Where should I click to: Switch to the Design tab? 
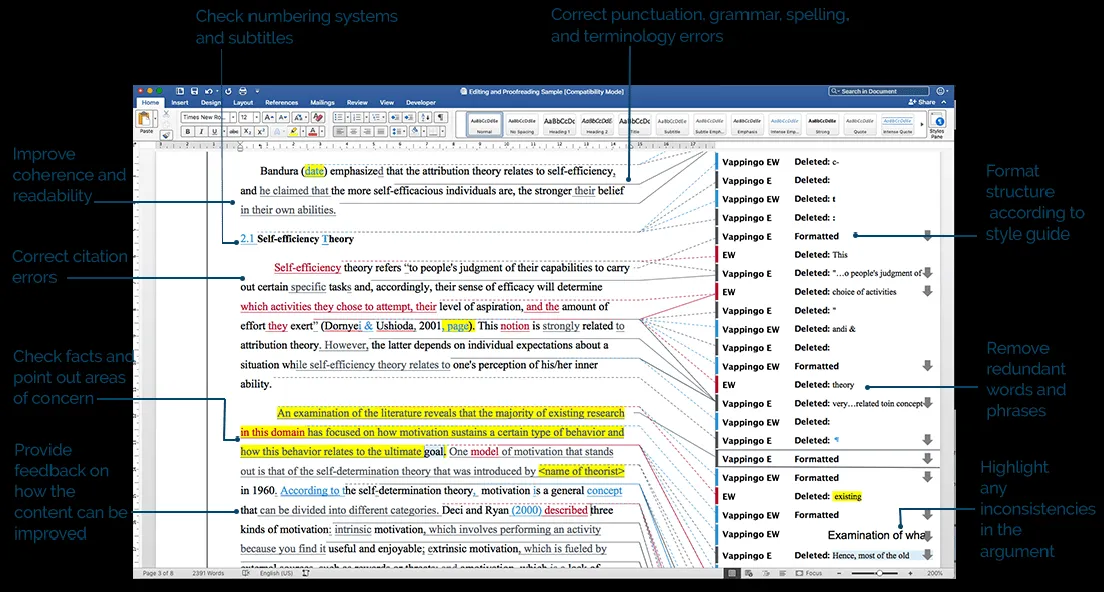tap(211, 103)
